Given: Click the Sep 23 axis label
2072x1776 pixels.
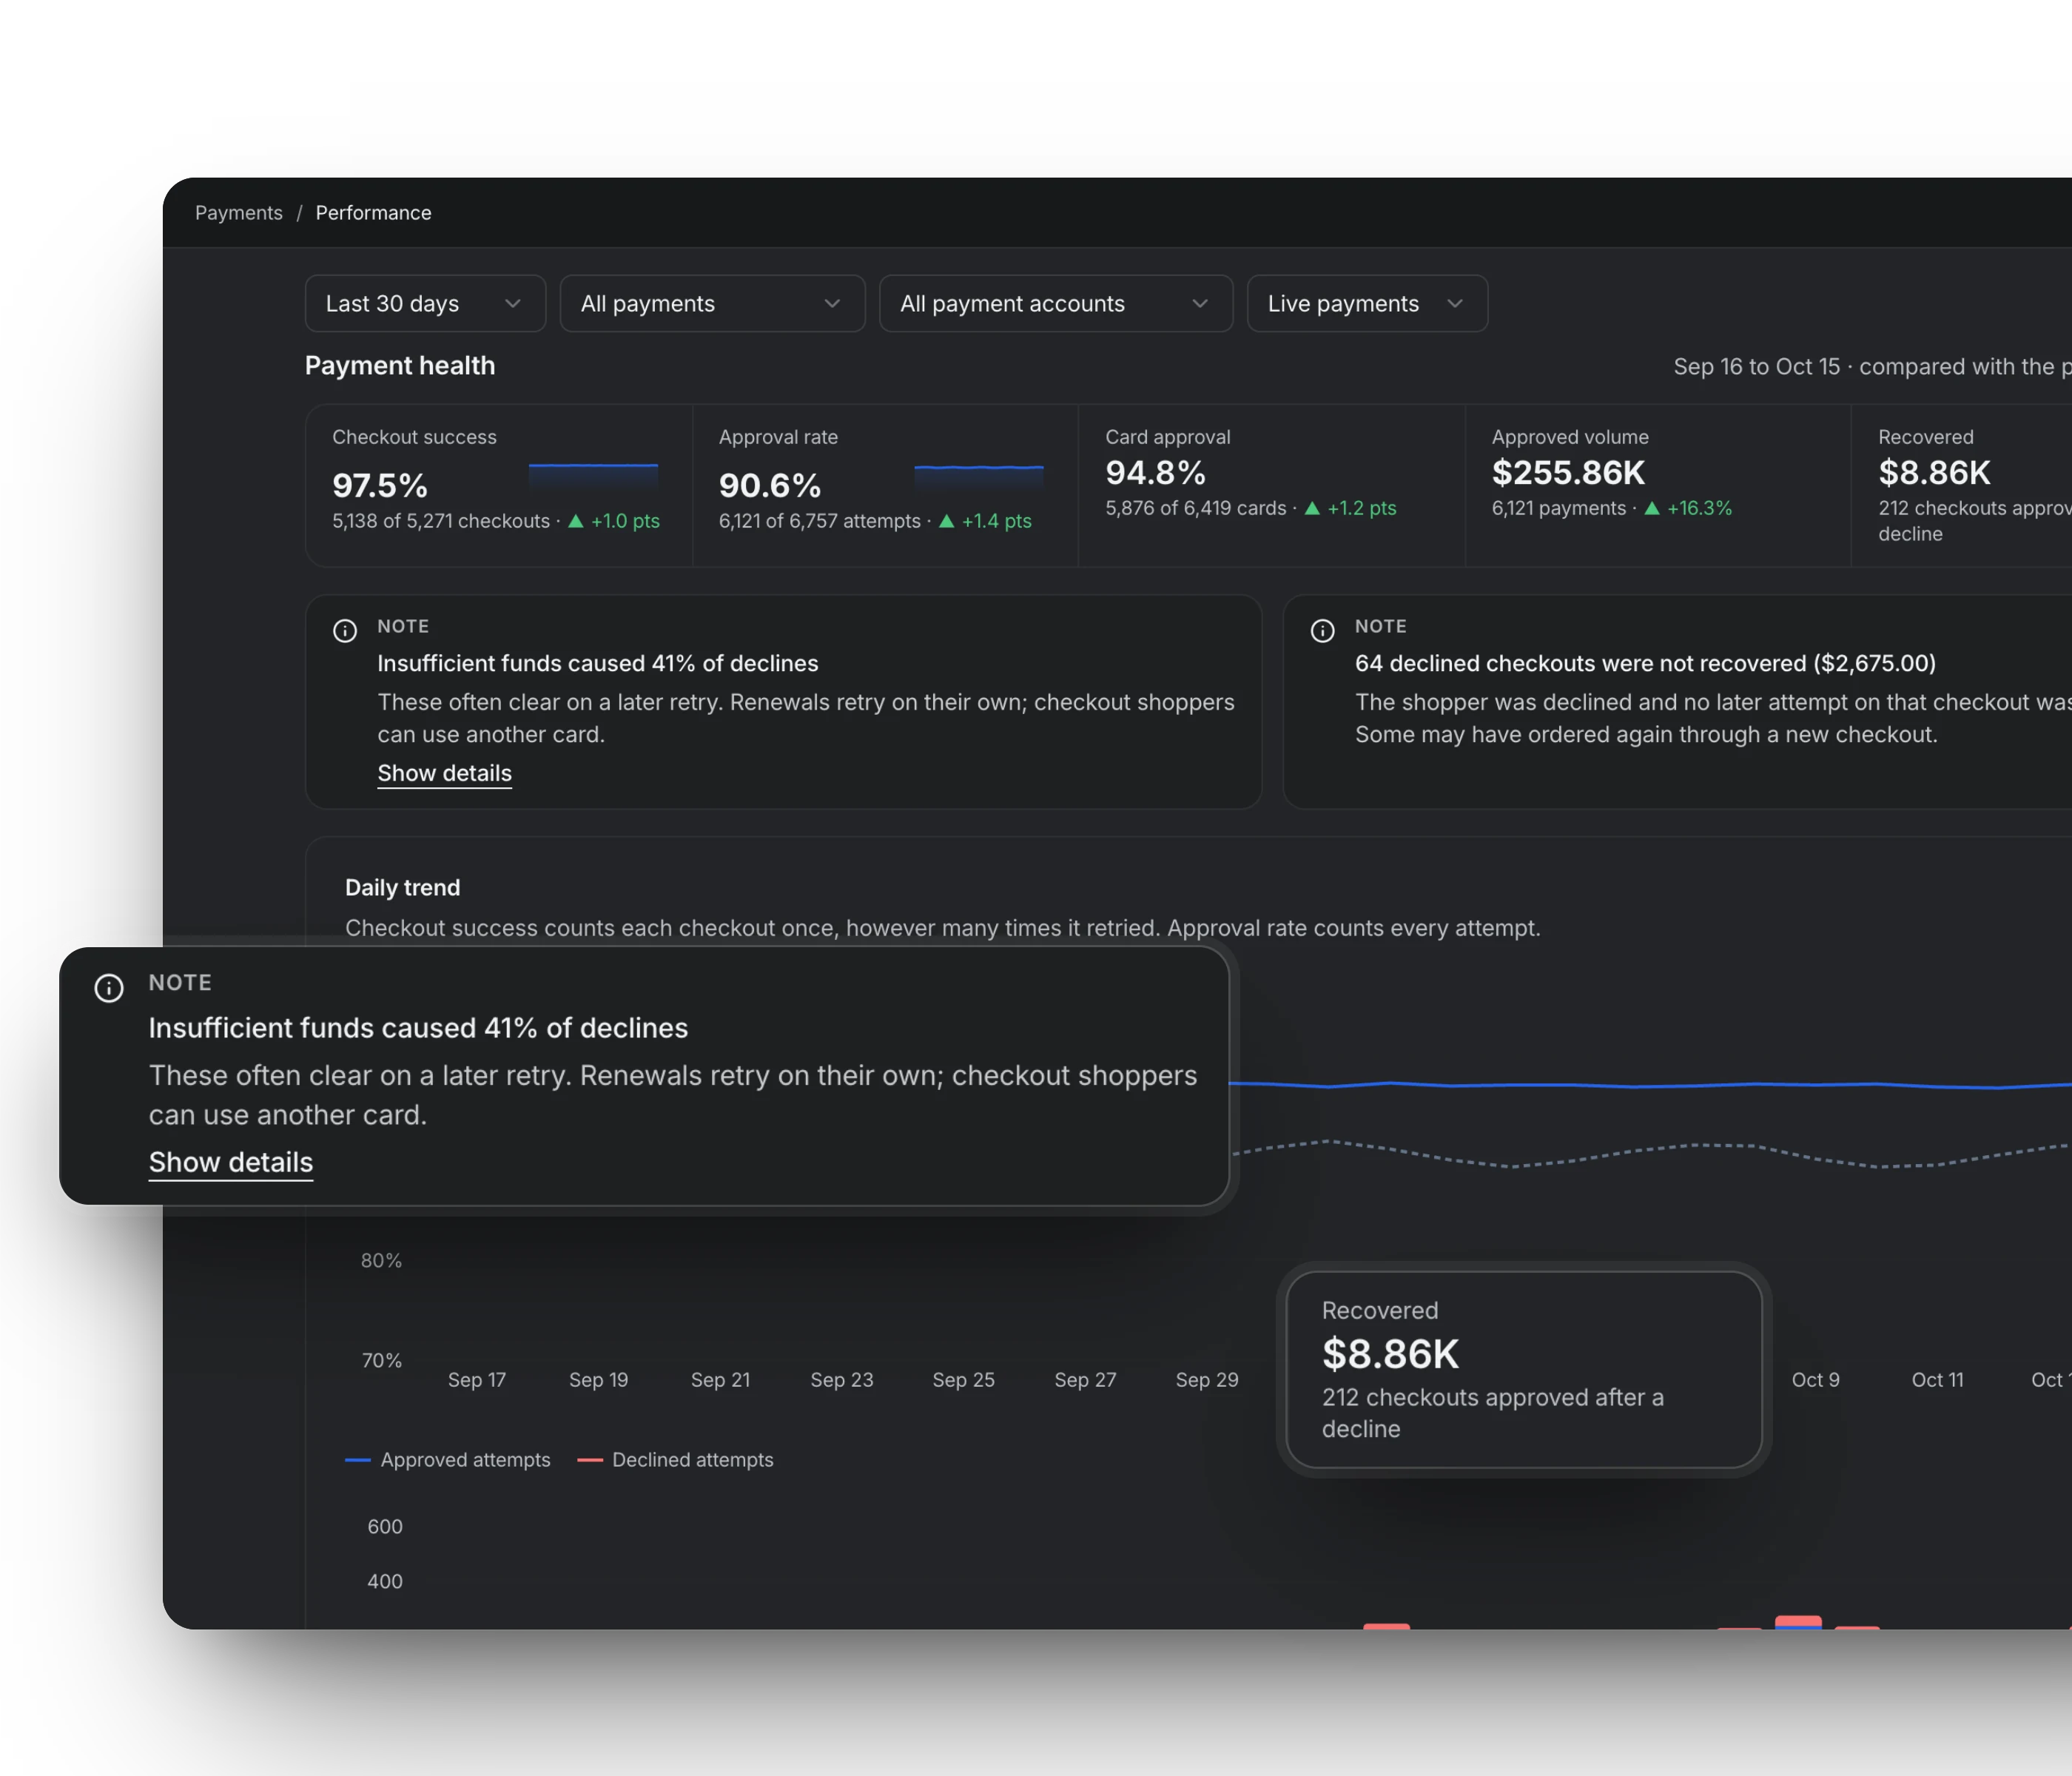Looking at the screenshot, I should pos(842,1380).
